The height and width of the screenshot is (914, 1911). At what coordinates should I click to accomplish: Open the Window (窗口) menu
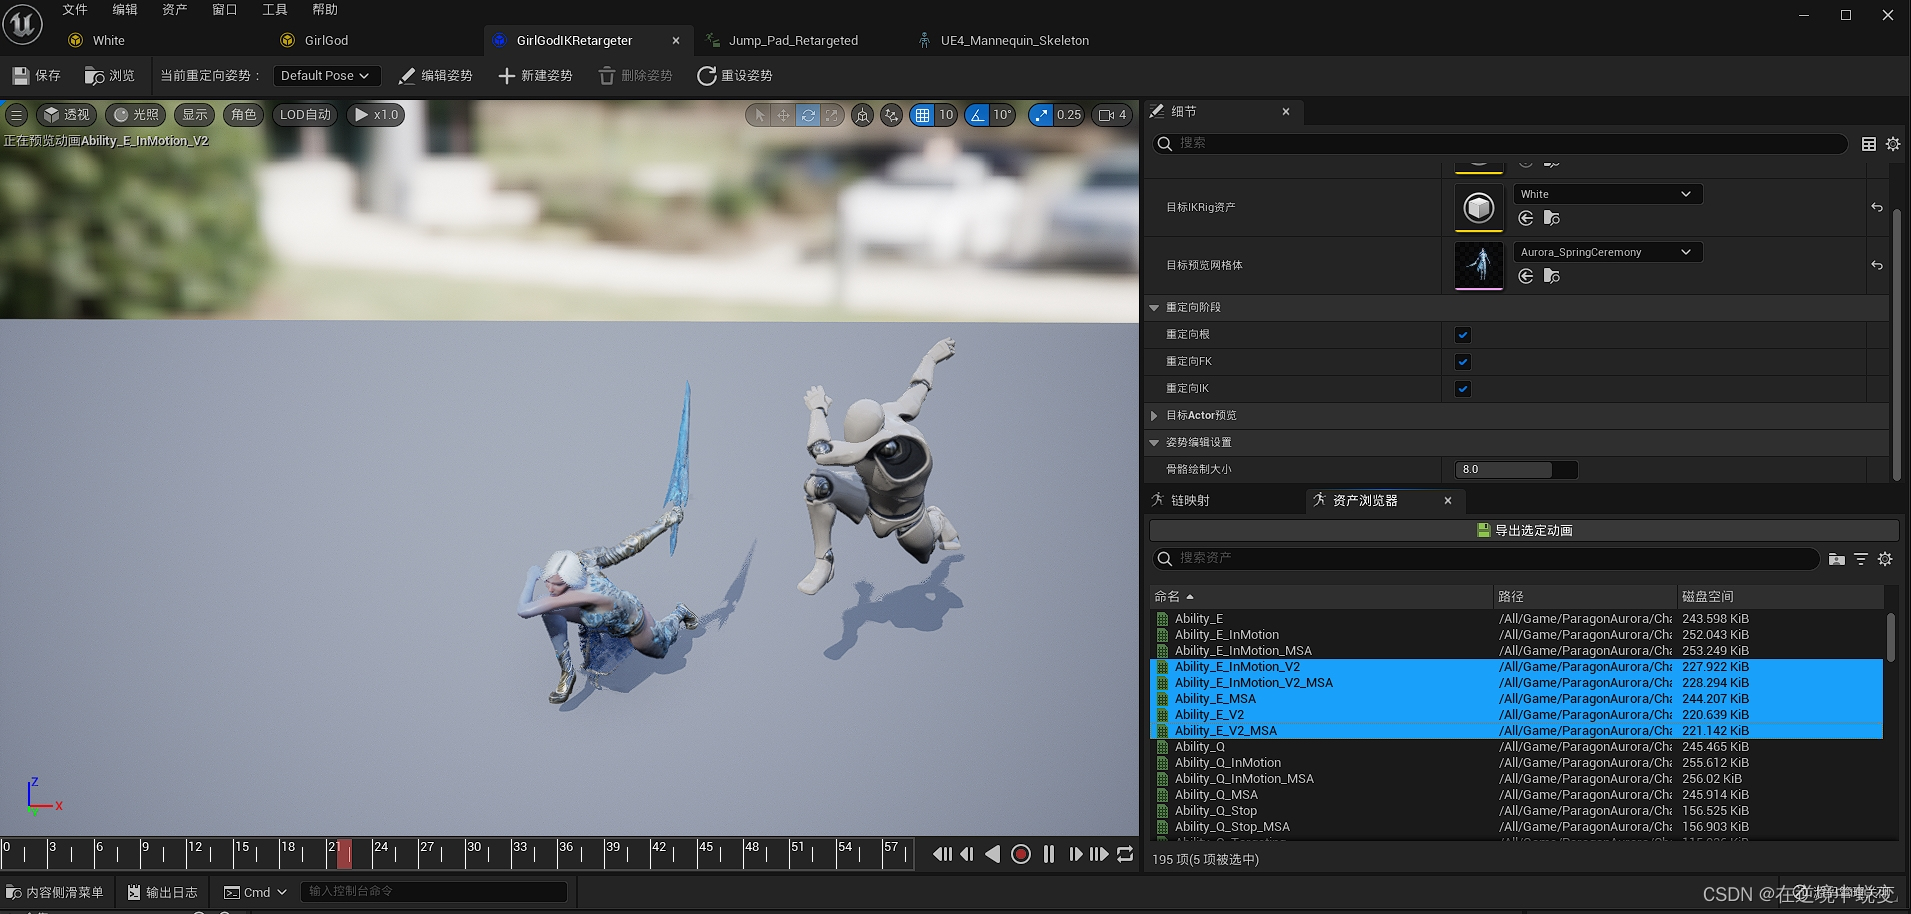click(x=225, y=10)
